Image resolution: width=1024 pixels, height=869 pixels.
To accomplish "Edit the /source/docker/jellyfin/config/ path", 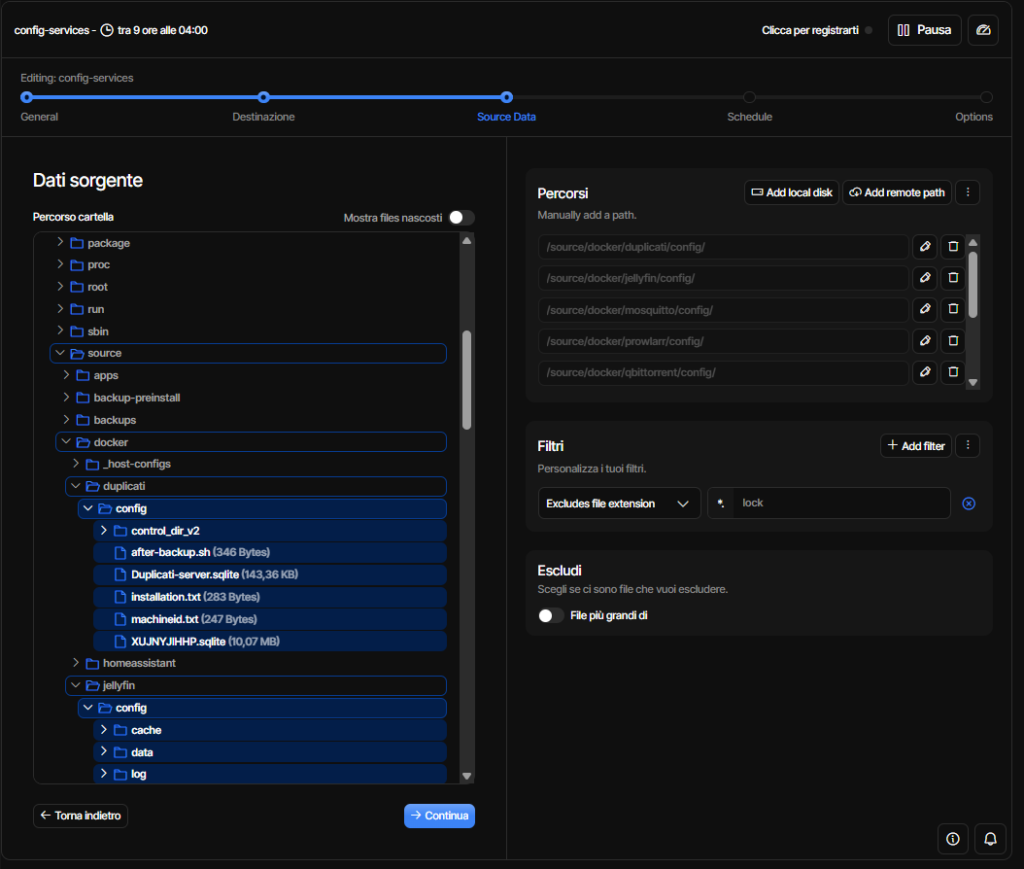I will [x=925, y=278].
